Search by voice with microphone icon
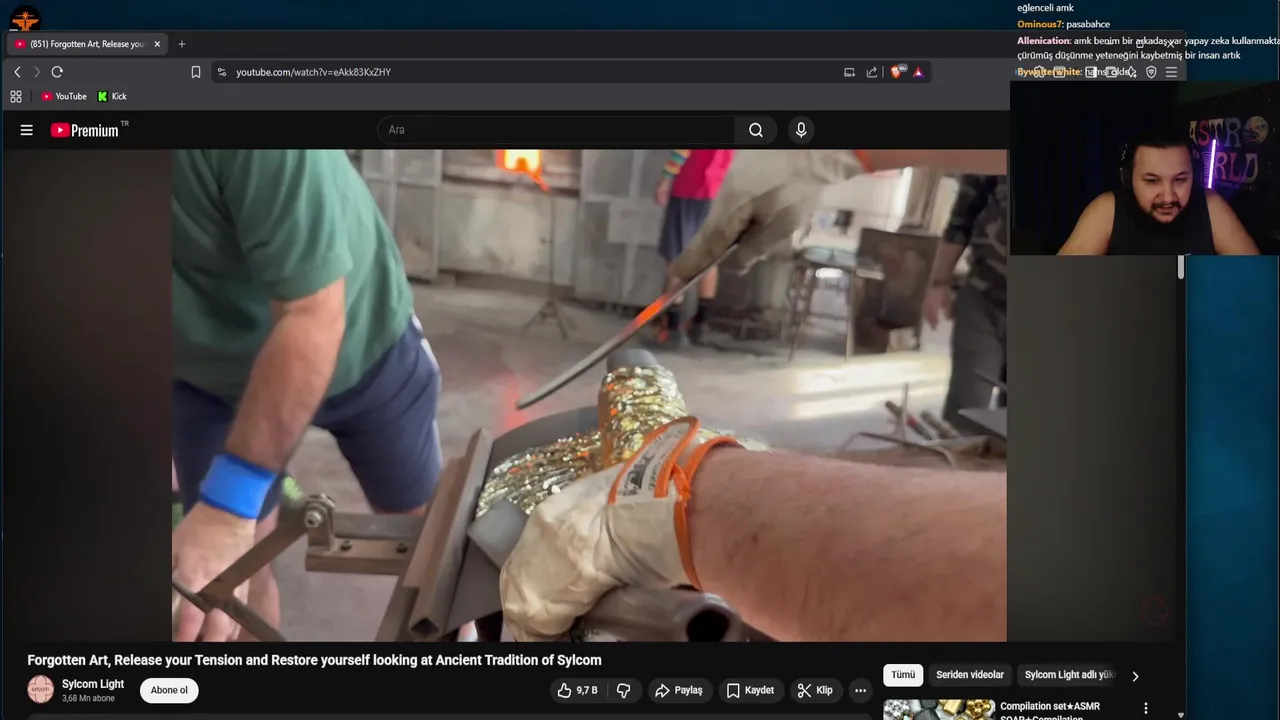The height and width of the screenshot is (720, 1280). click(801, 130)
